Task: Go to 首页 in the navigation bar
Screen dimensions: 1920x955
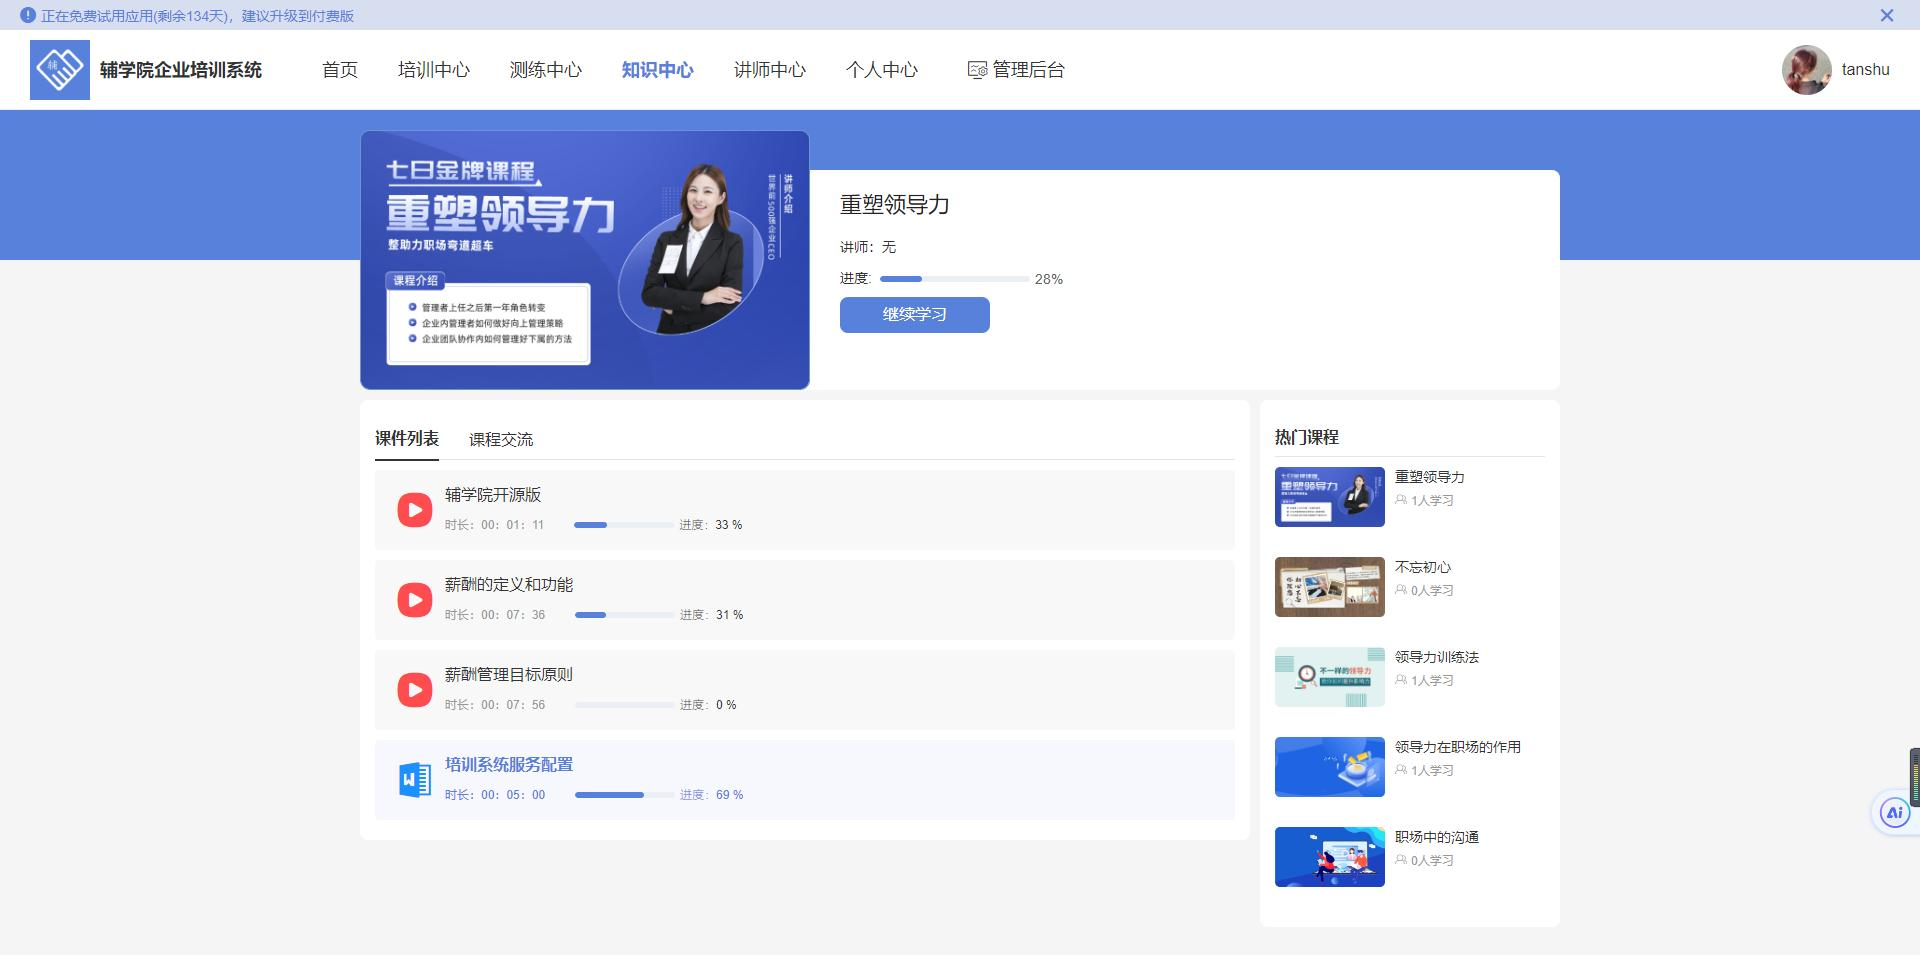Action: tap(340, 70)
